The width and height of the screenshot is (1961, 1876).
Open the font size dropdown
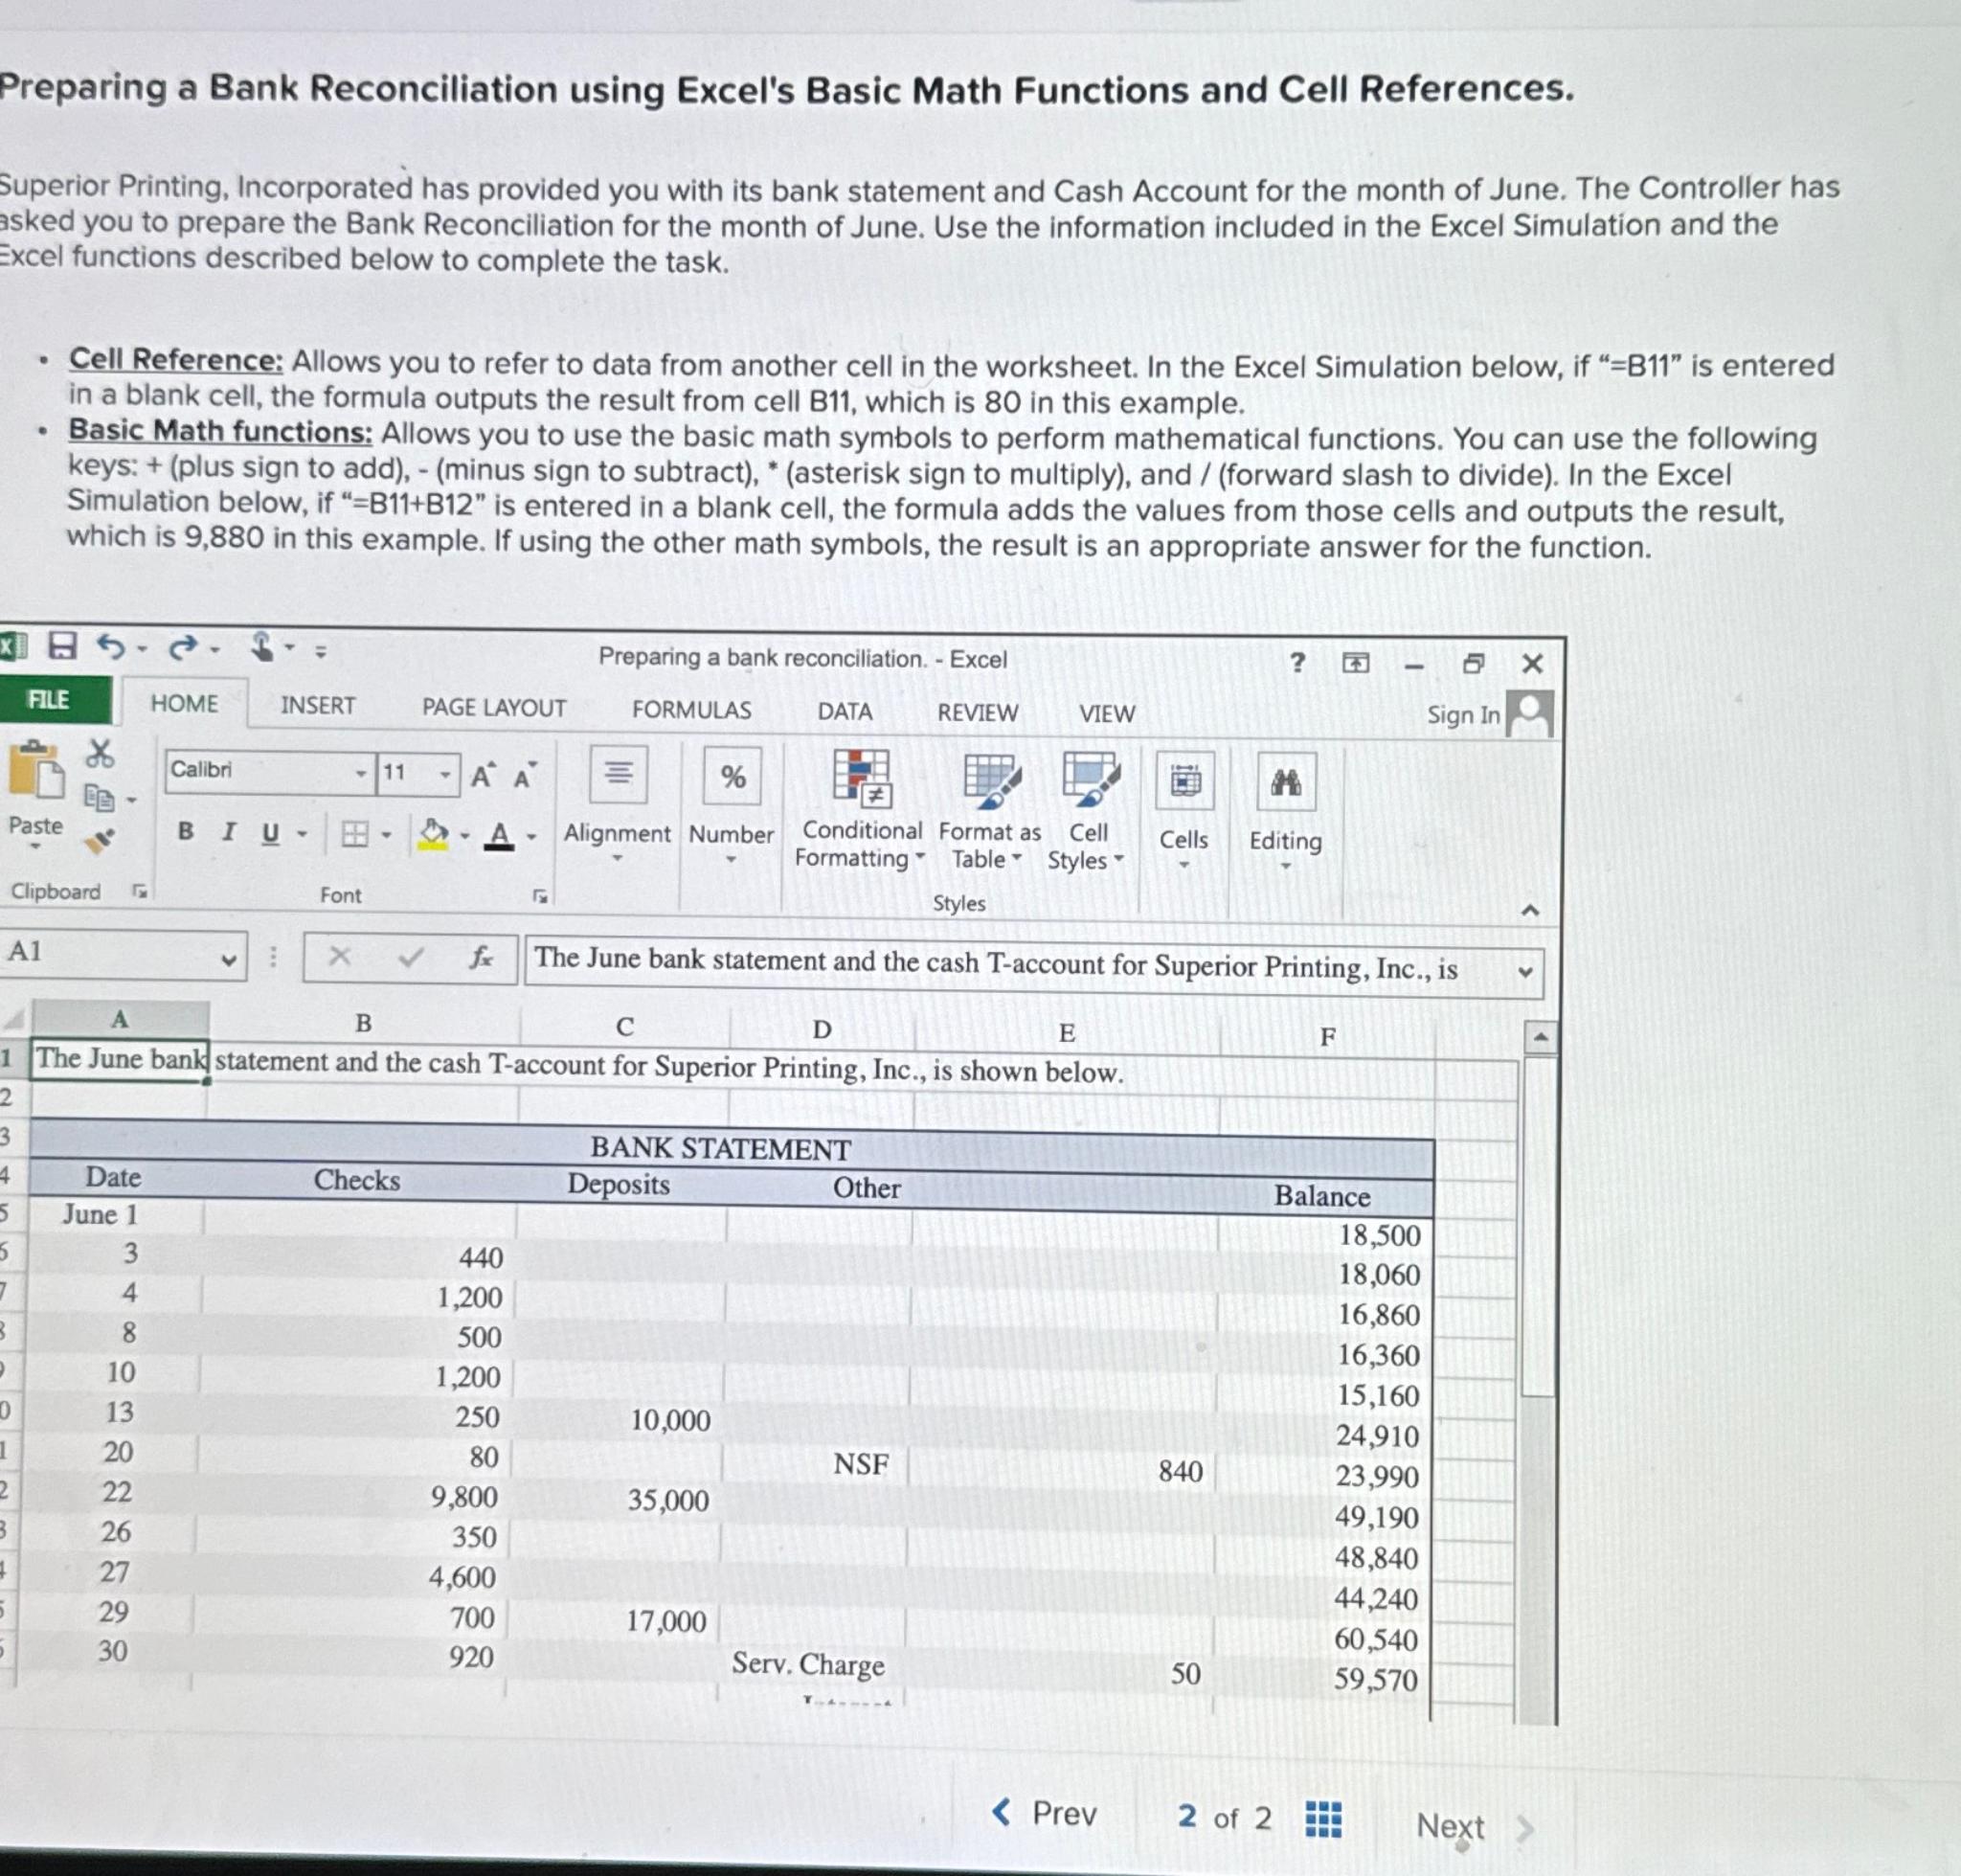[x=443, y=775]
